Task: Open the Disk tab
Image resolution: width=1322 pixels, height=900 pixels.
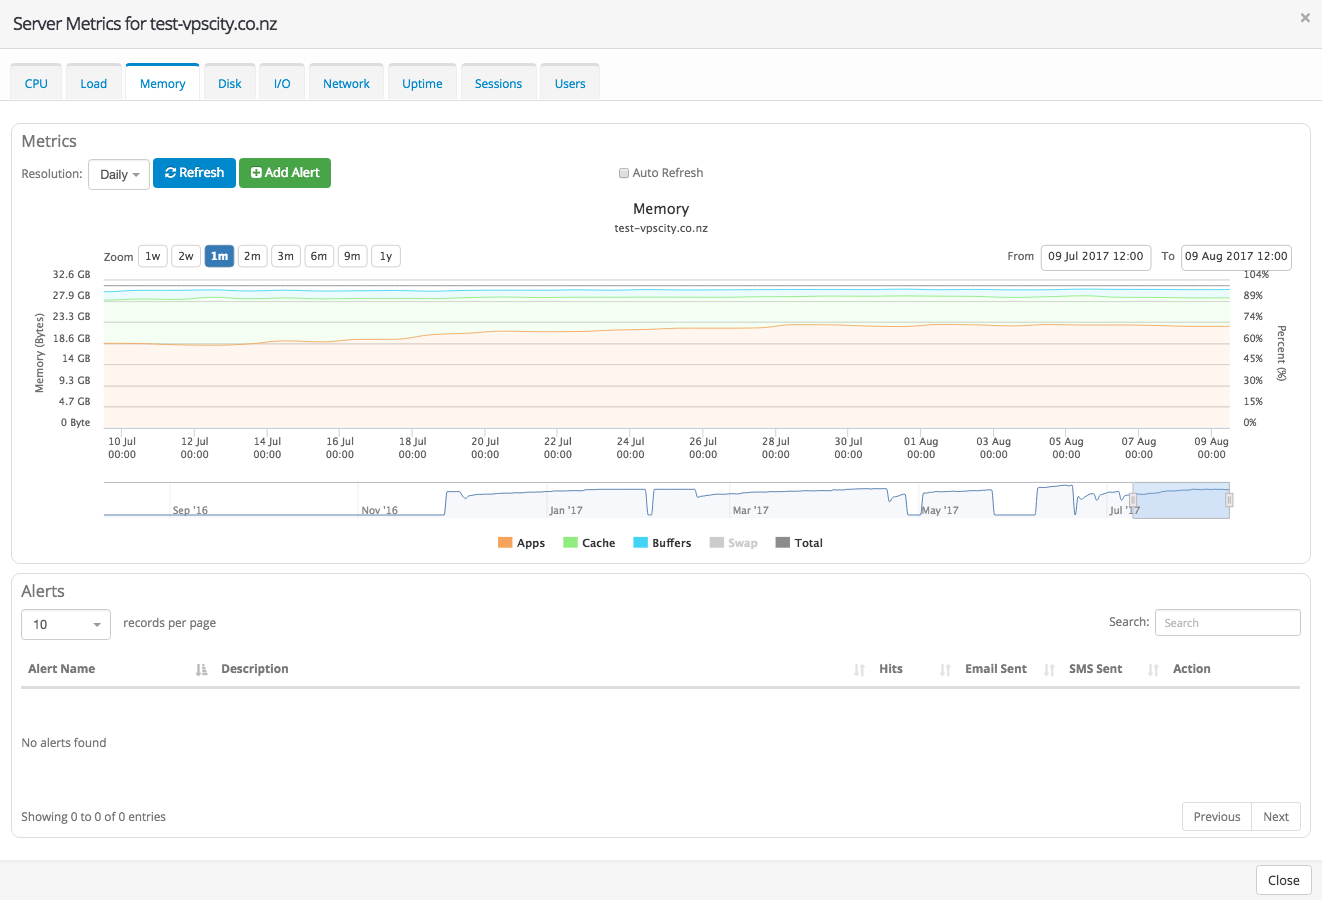Action: pyautogui.click(x=230, y=84)
